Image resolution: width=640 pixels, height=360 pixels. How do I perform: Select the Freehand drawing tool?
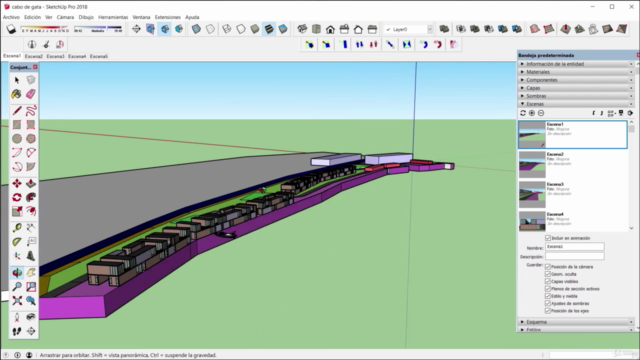click(31, 111)
